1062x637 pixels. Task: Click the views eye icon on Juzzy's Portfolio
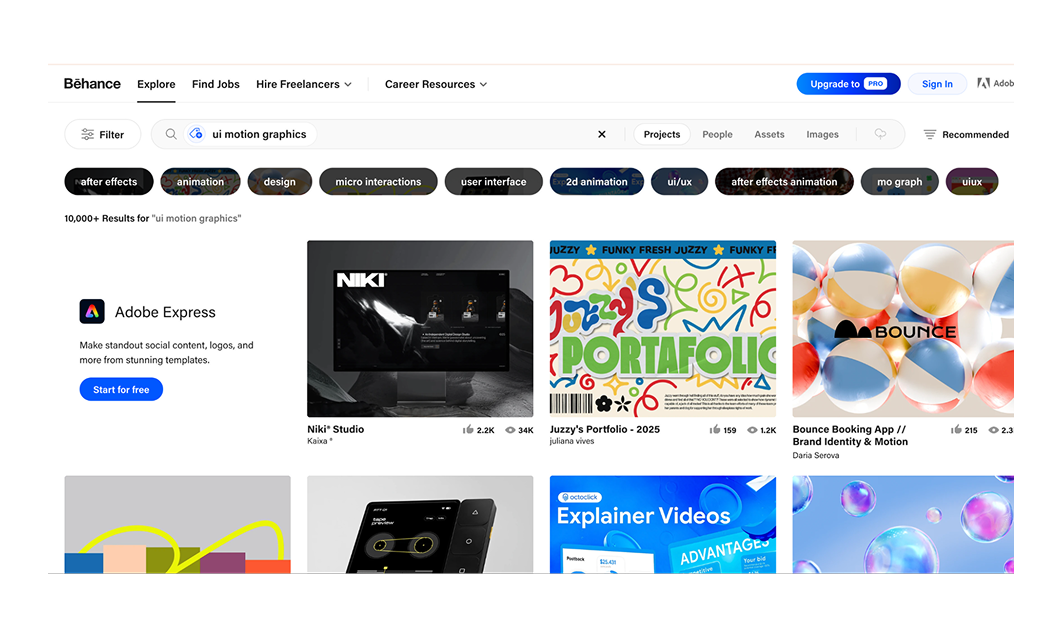tap(752, 430)
